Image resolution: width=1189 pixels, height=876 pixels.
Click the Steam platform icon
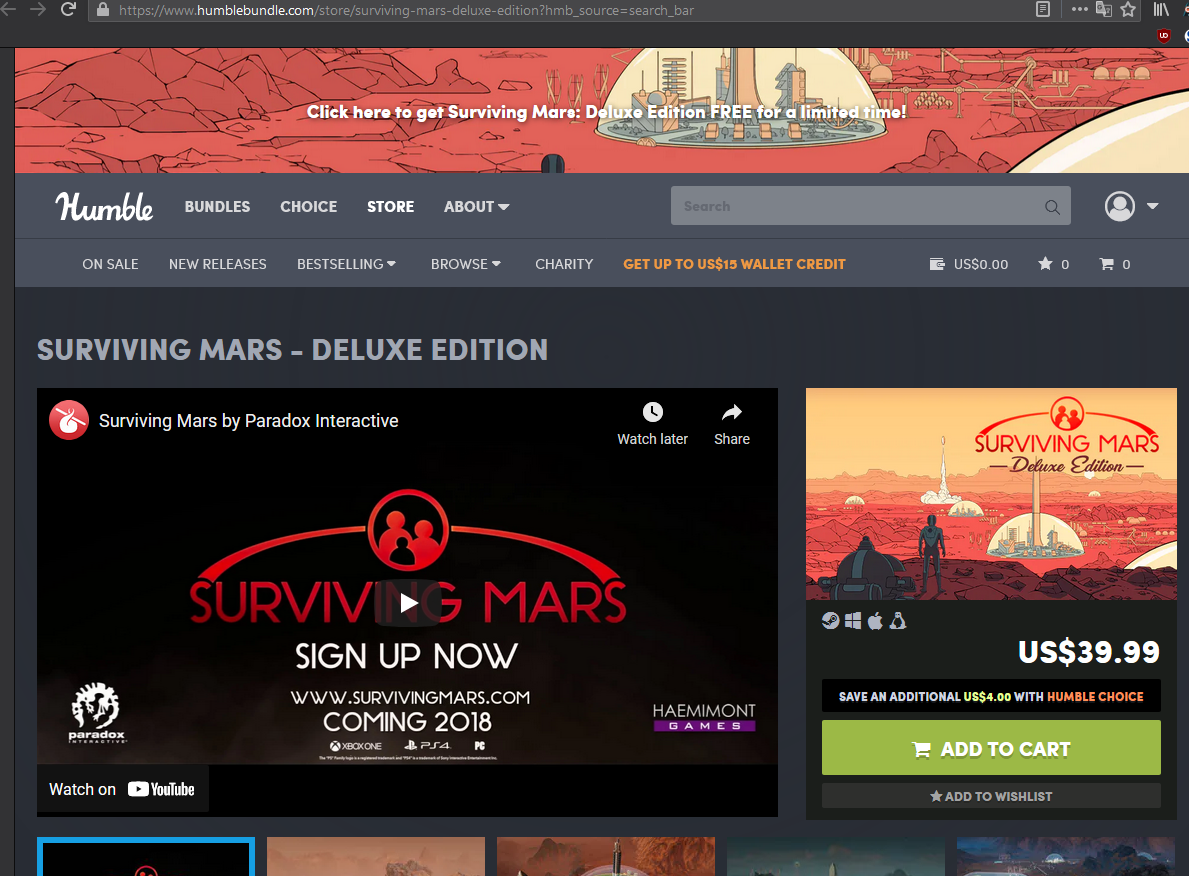pos(830,621)
